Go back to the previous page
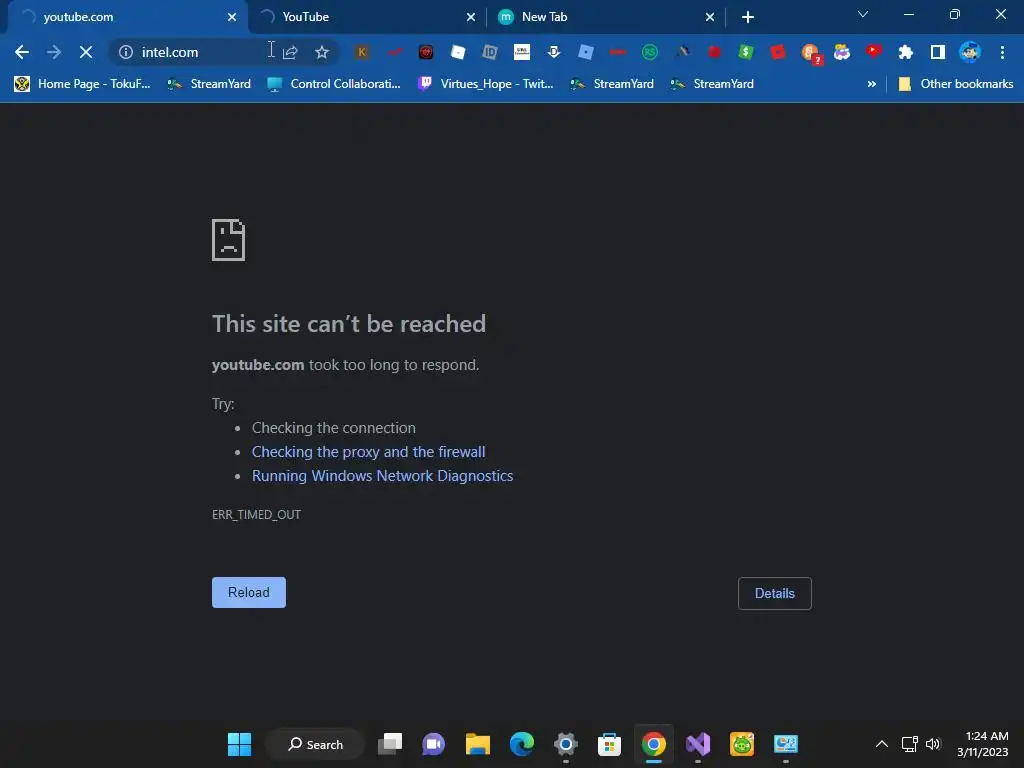 (22, 52)
